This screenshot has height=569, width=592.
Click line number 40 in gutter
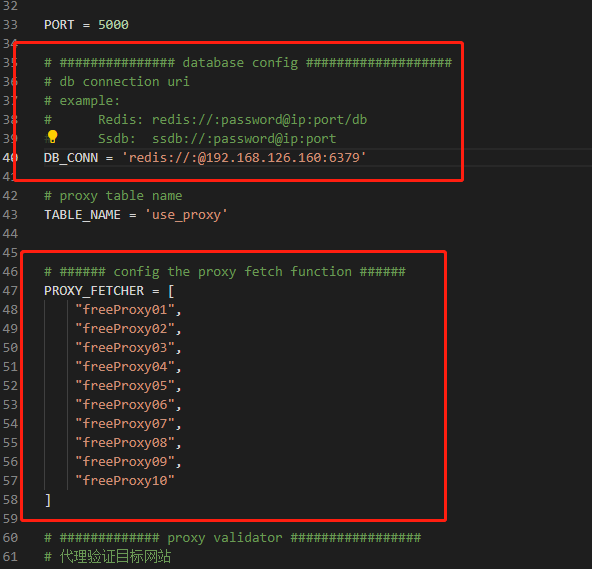[10, 157]
